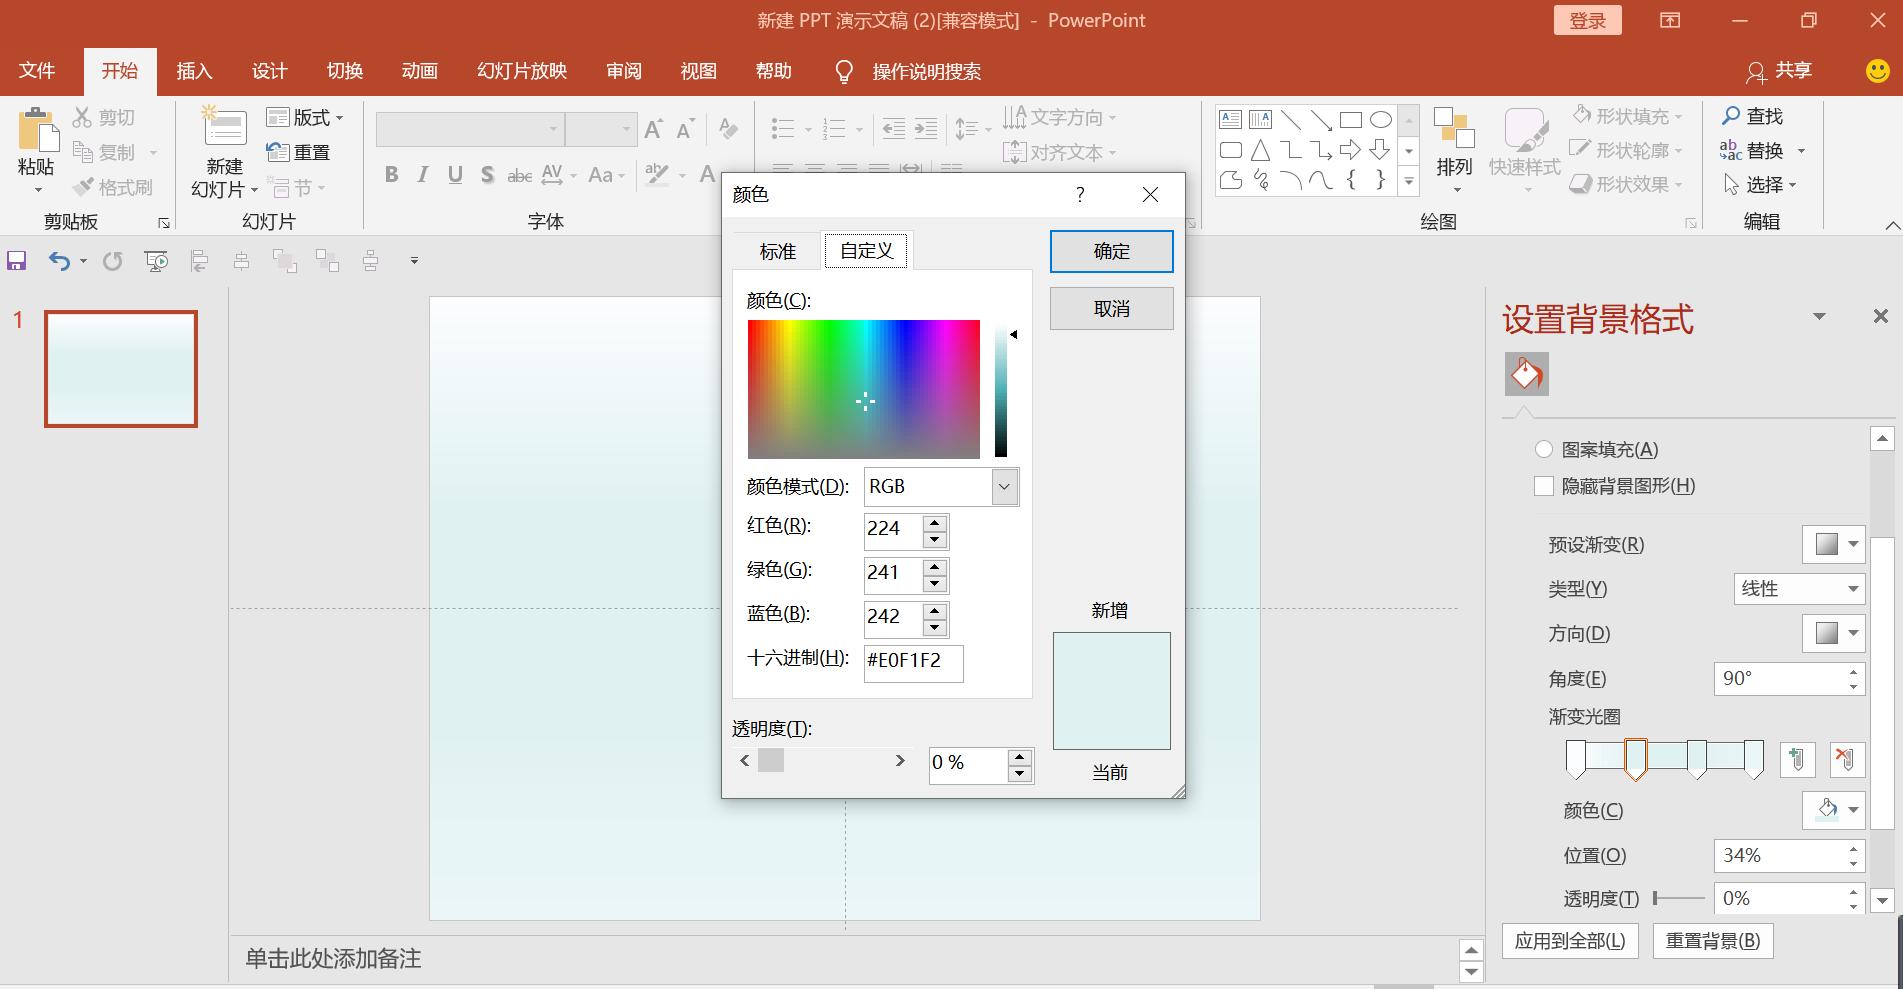Pick a color from the spectrum grid

(x=863, y=389)
